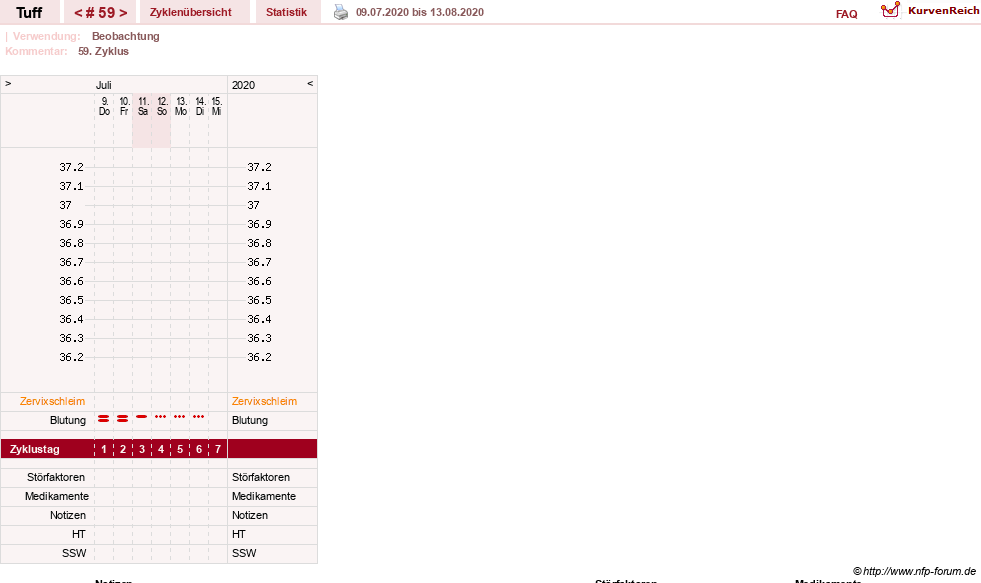Click left Notizen row label
Screen dimensions: 981x583
point(68,515)
